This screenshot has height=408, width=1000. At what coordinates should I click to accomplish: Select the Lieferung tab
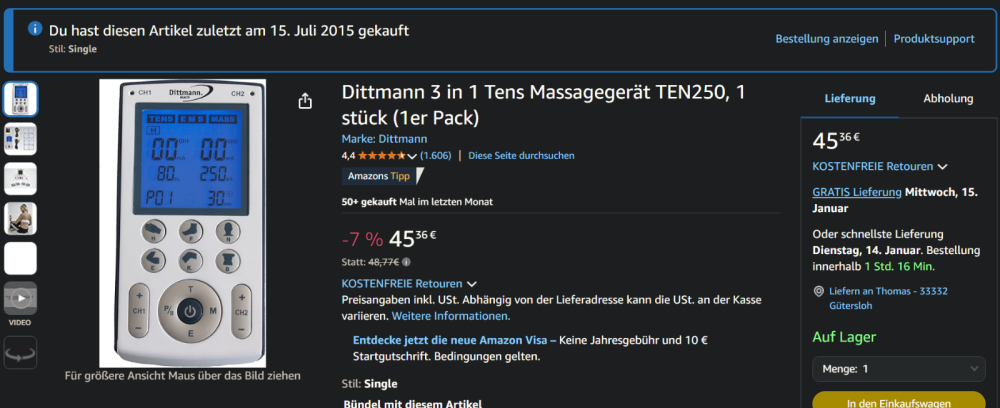849,99
